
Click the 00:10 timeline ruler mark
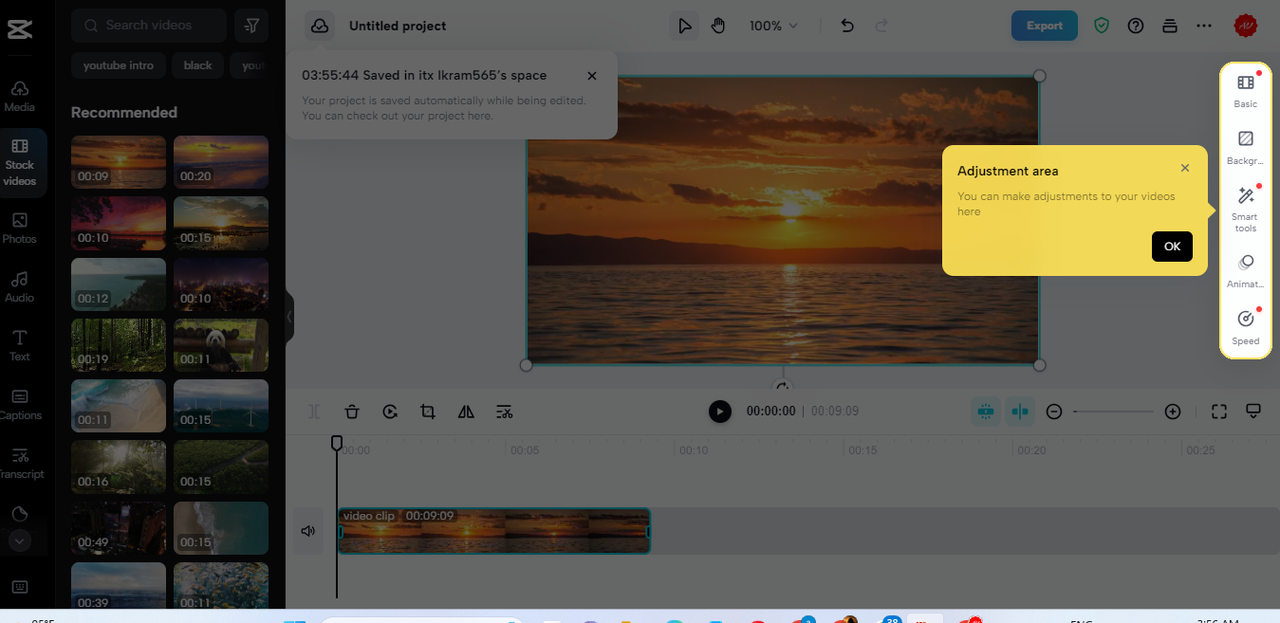pyautogui.click(x=694, y=451)
